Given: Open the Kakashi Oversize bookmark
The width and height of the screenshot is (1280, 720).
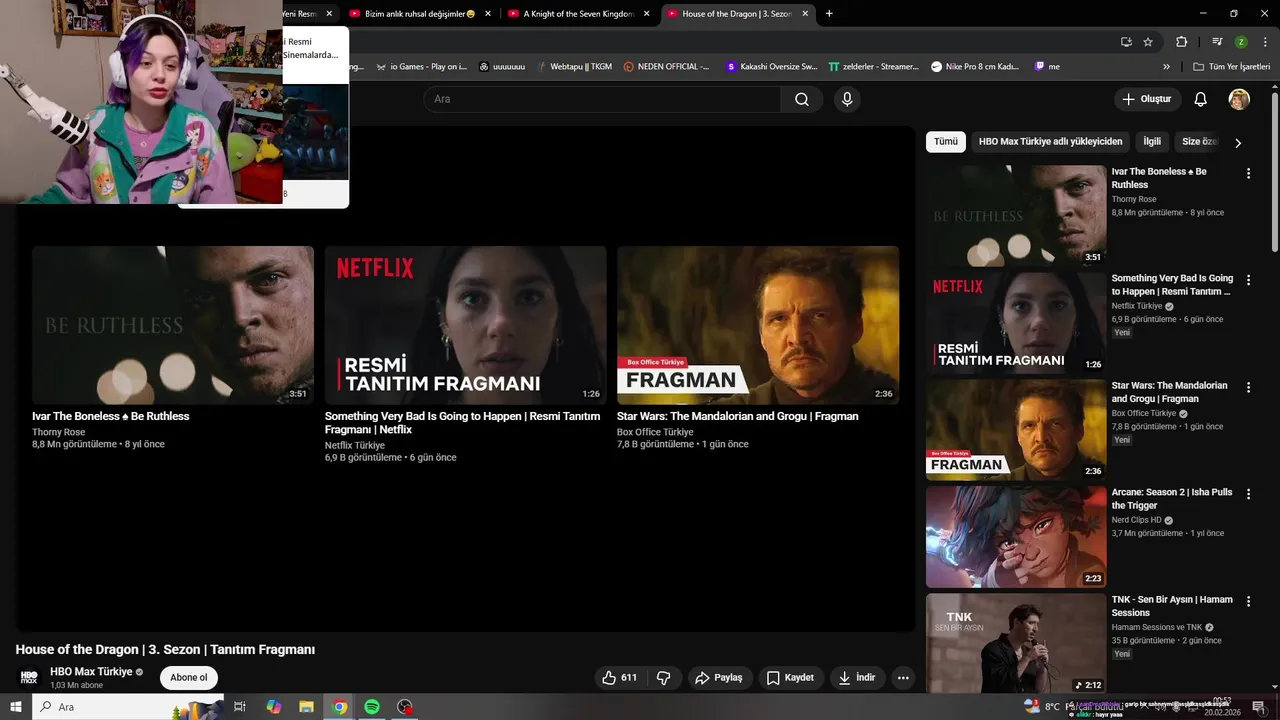Looking at the screenshot, I should pyautogui.click(x=771, y=67).
